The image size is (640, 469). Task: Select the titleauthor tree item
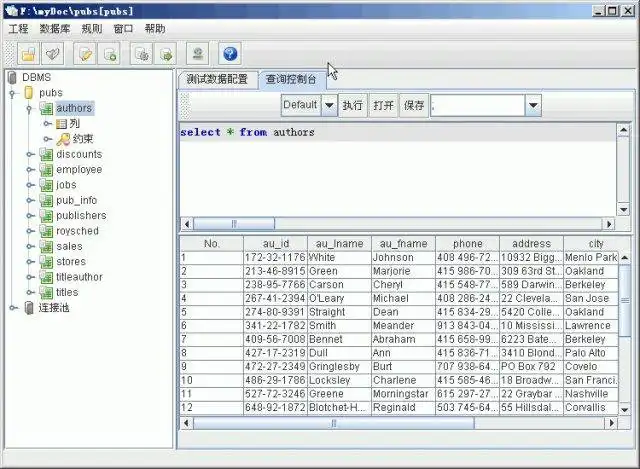pyautogui.click(x=79, y=277)
